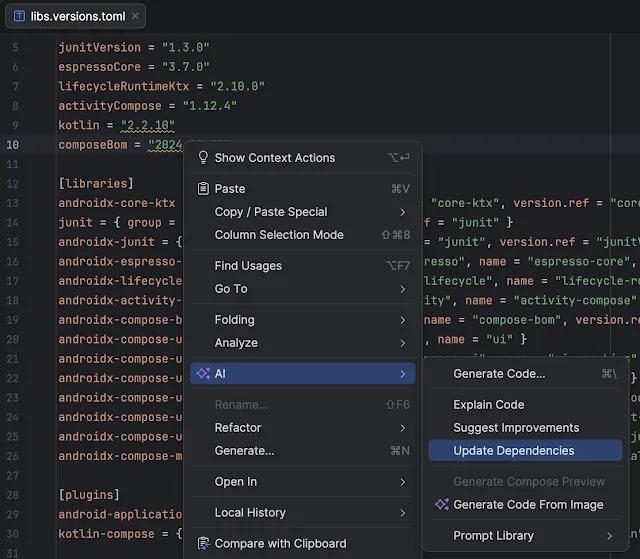Image resolution: width=640 pixels, height=559 pixels.
Task: Click the clipboard Paste icon
Action: [x=203, y=189]
